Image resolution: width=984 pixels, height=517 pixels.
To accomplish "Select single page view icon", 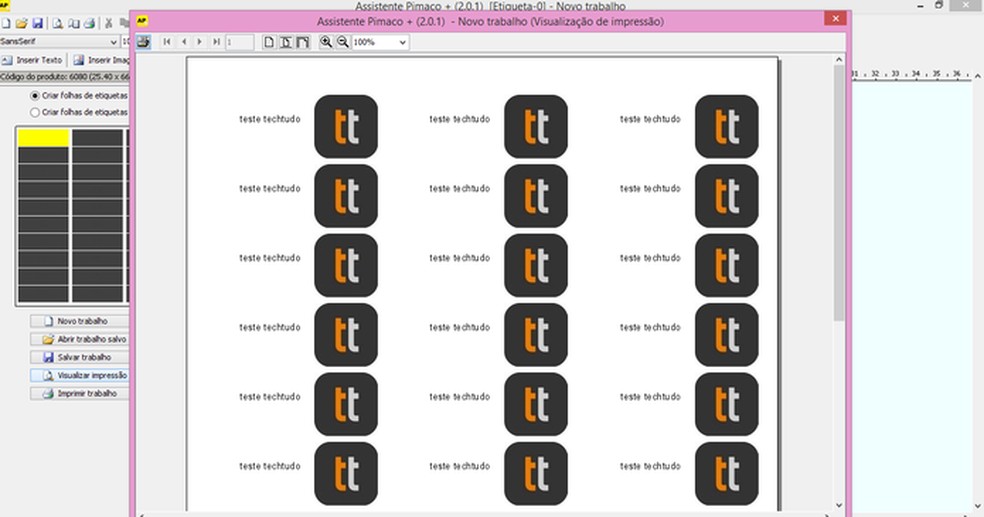I will (x=268, y=42).
